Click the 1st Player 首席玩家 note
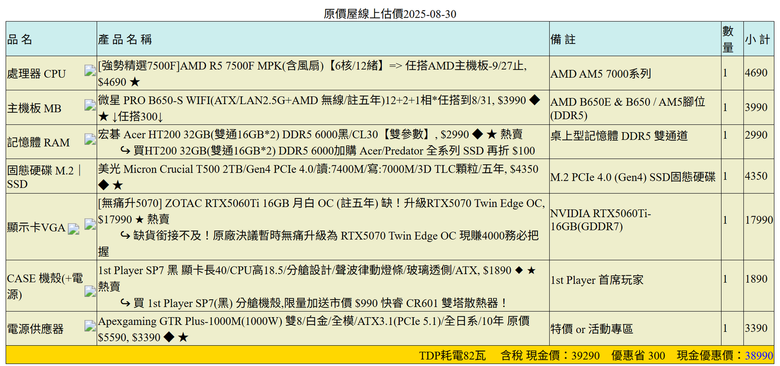Image resolution: width=780 pixels, height=366 pixels. pyautogui.click(x=597, y=280)
